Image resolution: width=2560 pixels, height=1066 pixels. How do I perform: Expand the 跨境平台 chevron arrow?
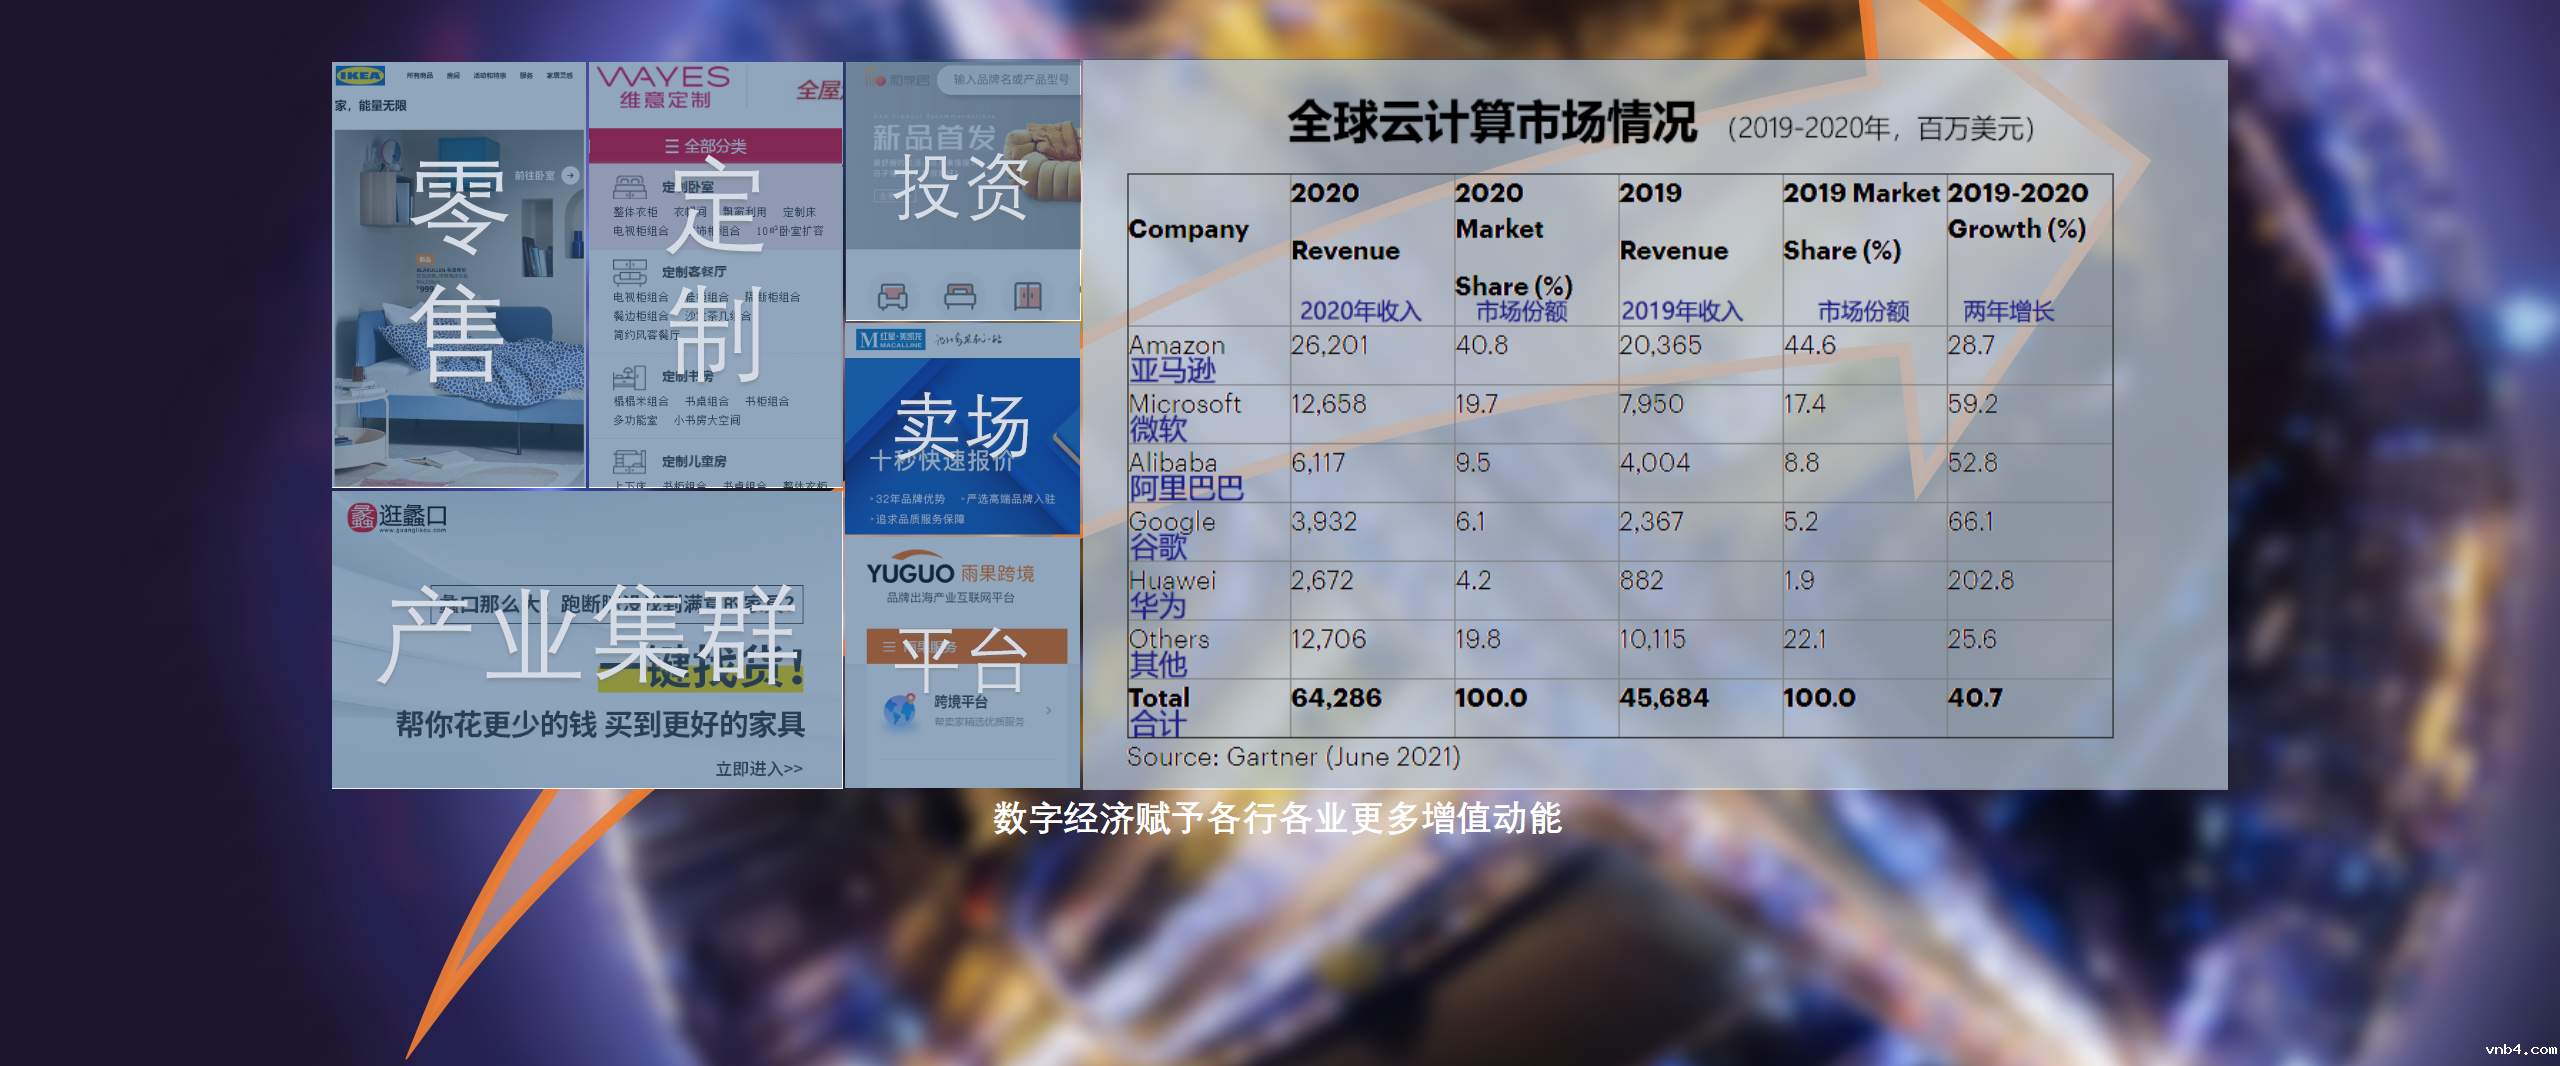pos(1048,710)
